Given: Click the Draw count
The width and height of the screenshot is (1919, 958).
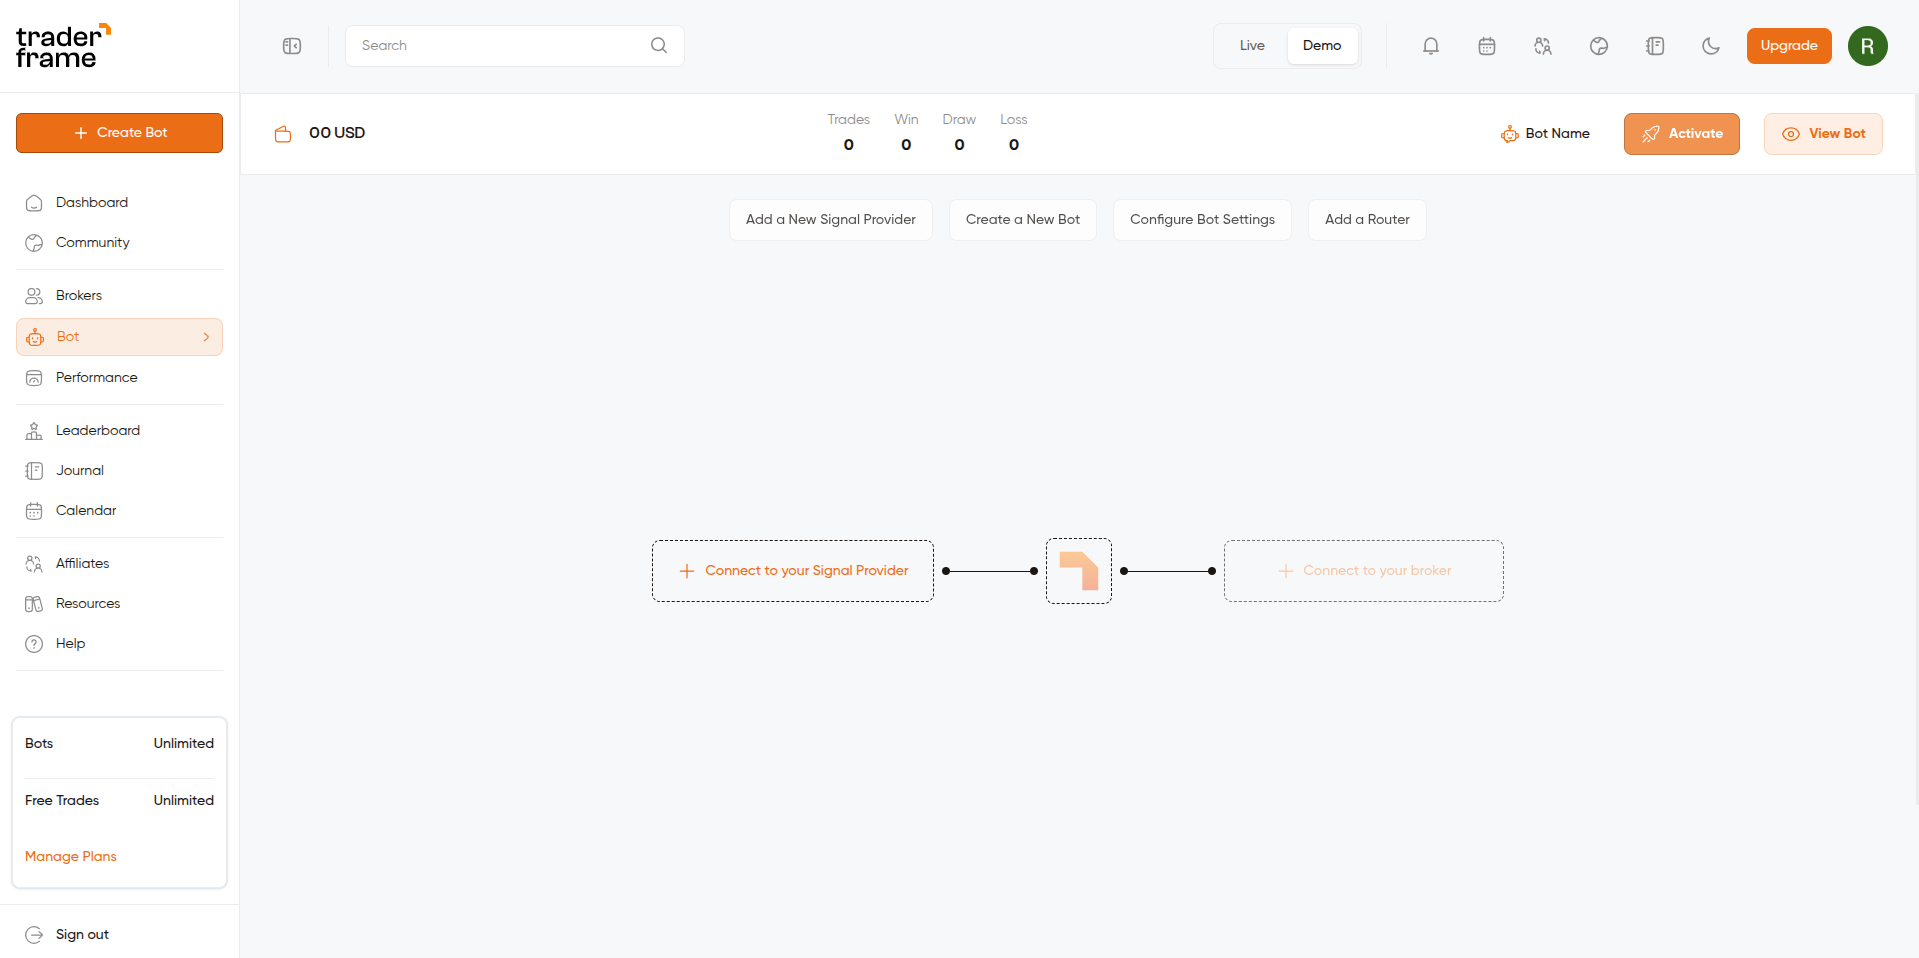Looking at the screenshot, I should 959,145.
